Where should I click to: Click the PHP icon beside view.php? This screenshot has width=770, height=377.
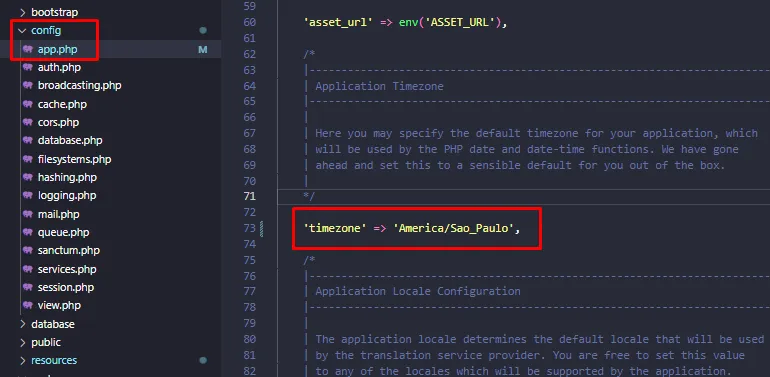tap(28, 305)
